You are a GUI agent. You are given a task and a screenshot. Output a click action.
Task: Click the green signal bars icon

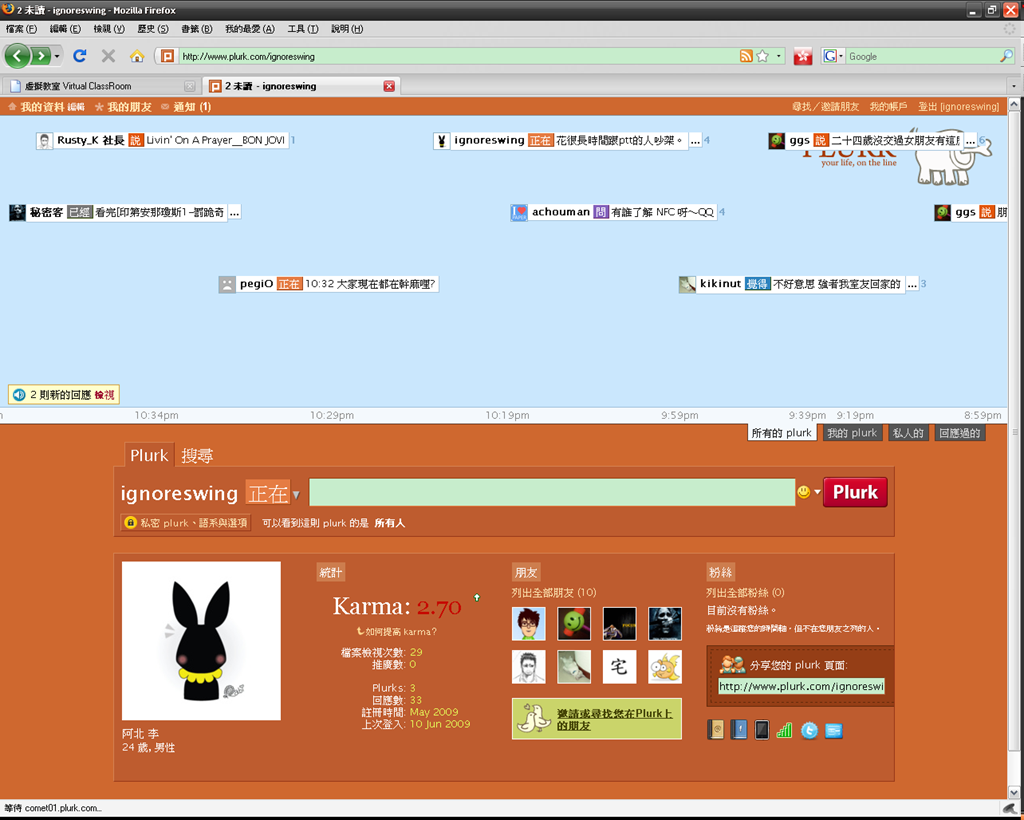tap(784, 730)
